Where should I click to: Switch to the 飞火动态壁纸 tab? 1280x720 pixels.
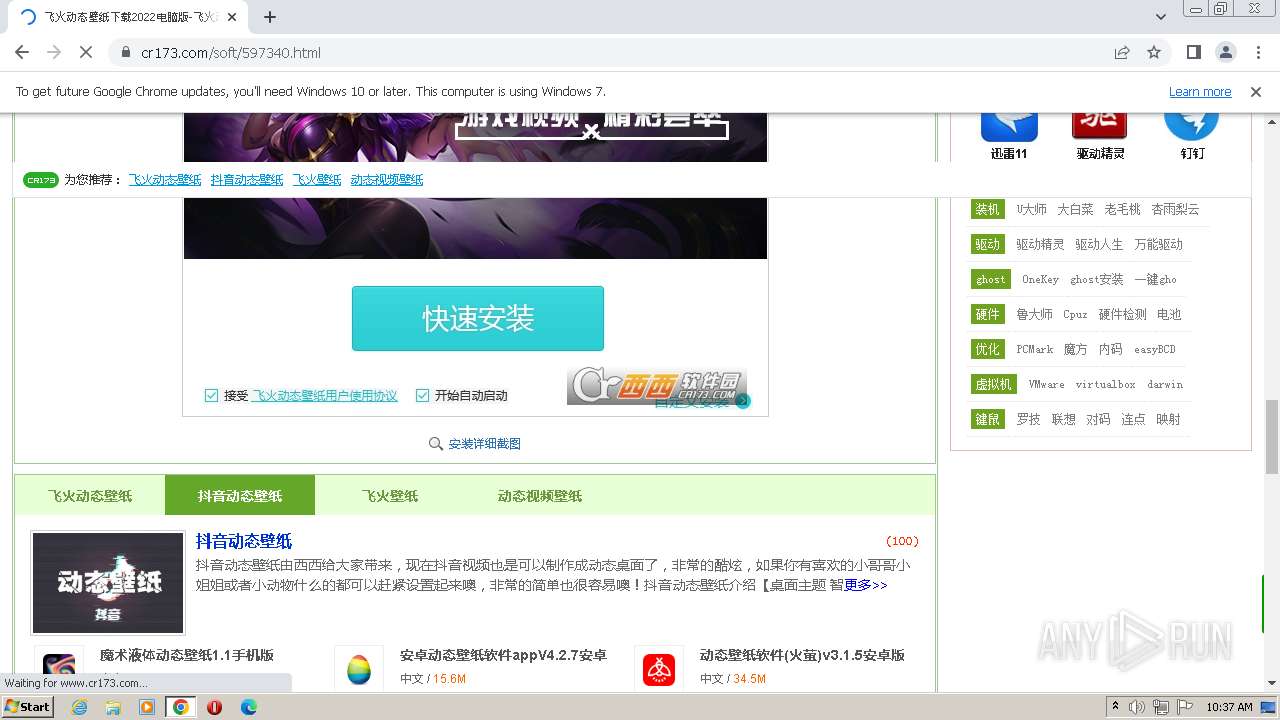click(x=90, y=496)
